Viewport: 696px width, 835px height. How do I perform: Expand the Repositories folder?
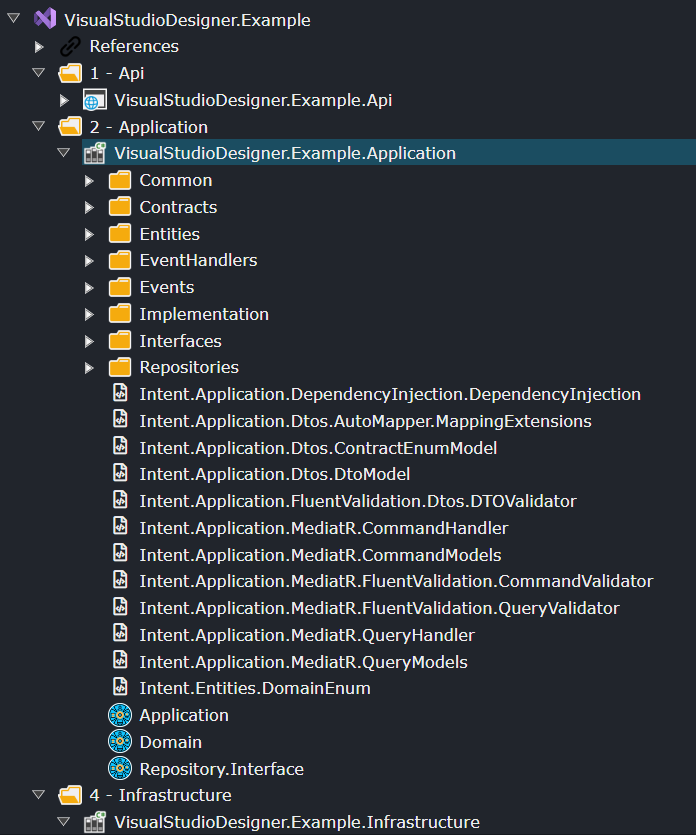[x=89, y=368]
